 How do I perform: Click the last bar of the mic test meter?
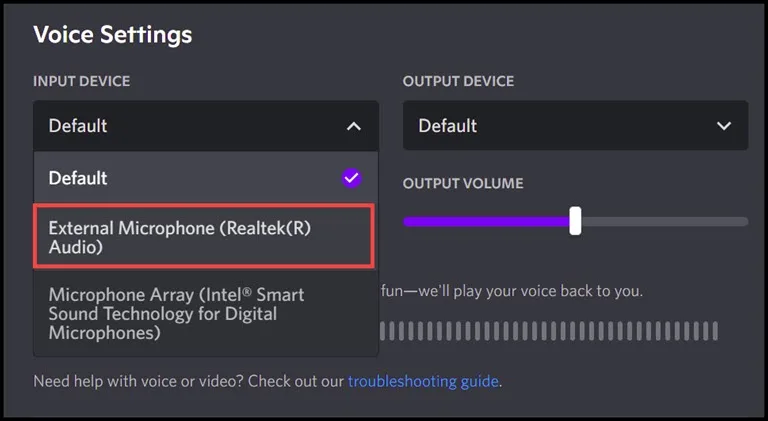tap(715, 331)
